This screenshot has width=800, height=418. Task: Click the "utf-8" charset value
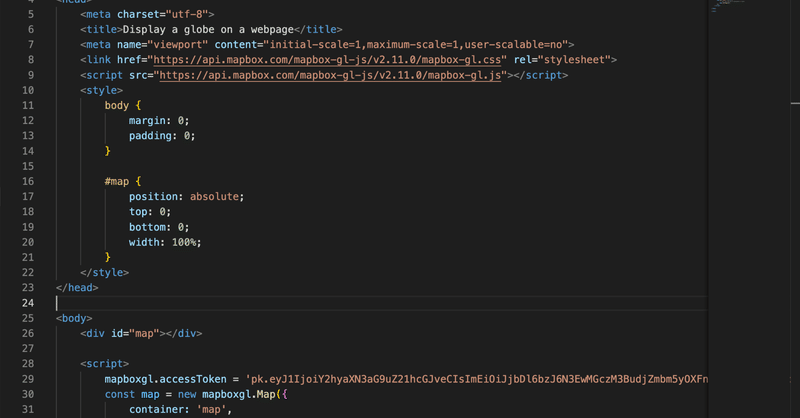[x=188, y=14]
